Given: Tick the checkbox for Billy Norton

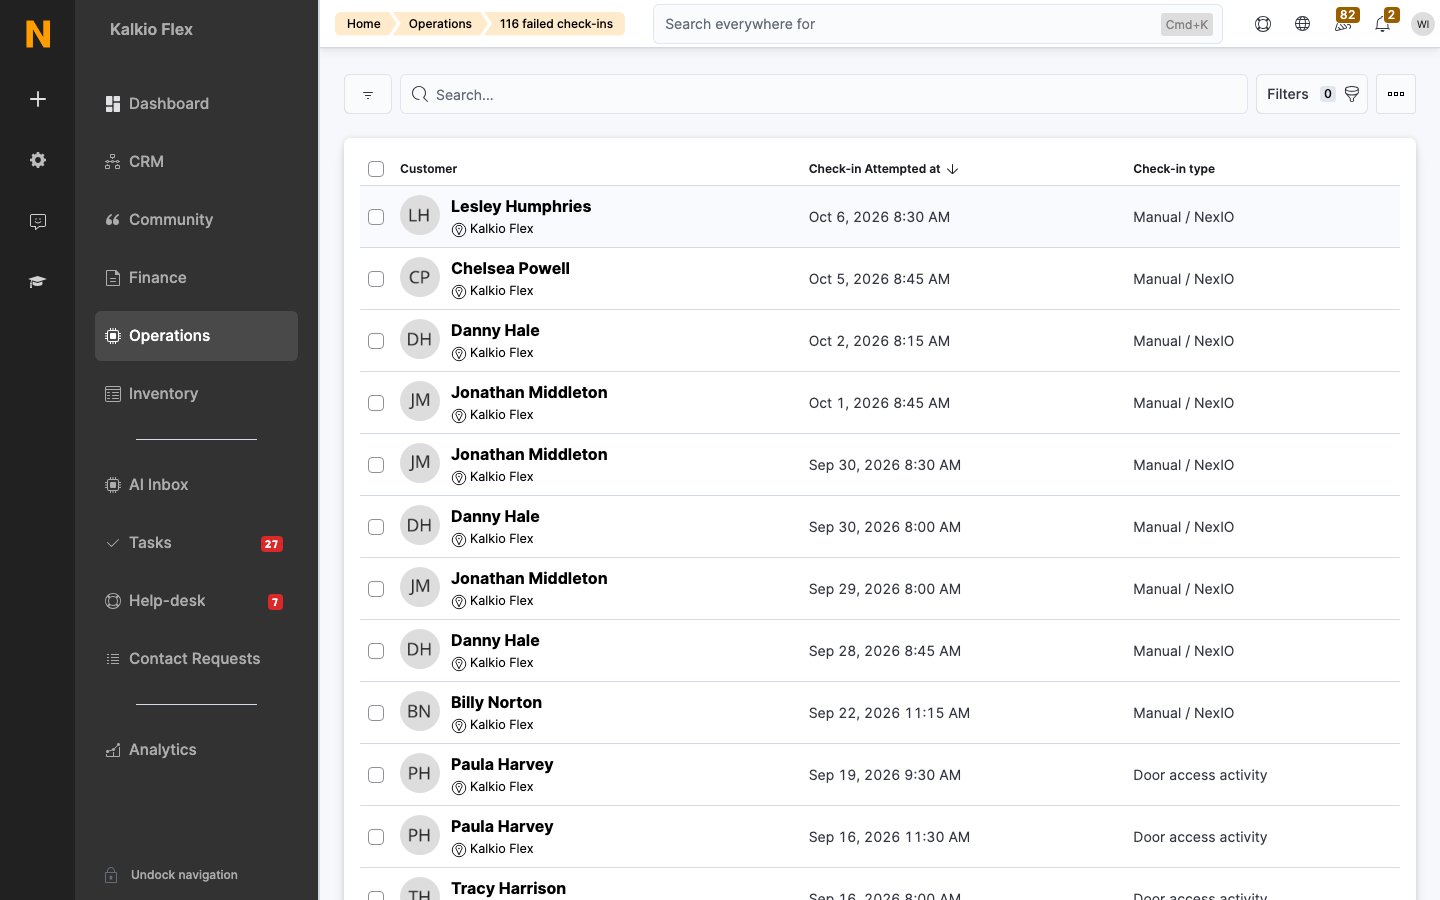Looking at the screenshot, I should pyautogui.click(x=376, y=713).
